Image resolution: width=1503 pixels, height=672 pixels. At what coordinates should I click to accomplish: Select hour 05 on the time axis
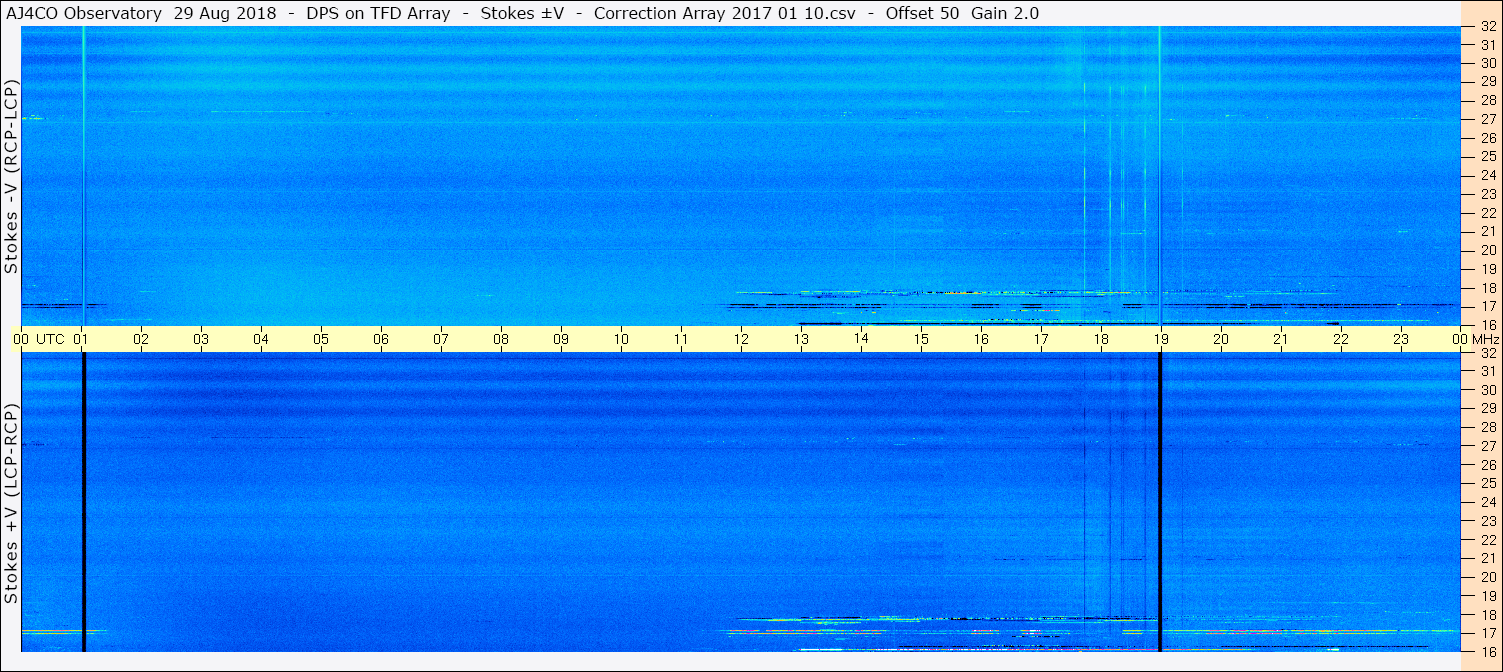[321, 339]
